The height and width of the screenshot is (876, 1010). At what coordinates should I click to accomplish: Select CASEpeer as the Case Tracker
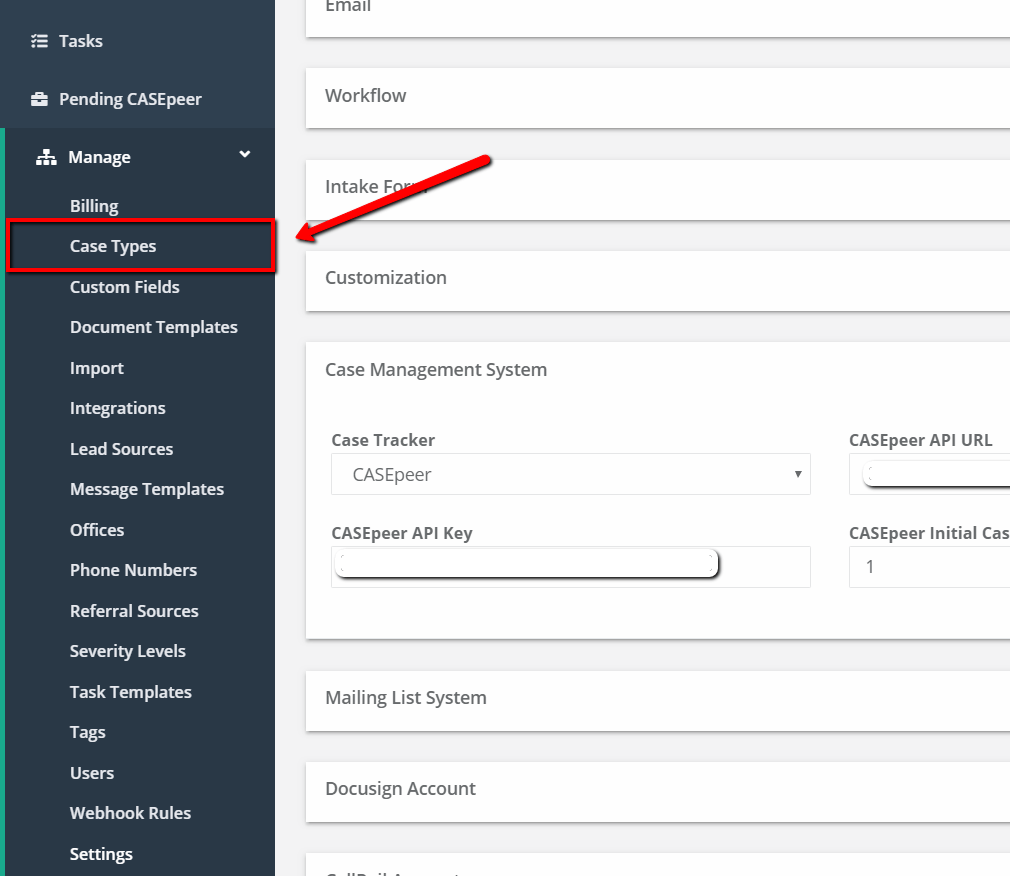(x=570, y=474)
